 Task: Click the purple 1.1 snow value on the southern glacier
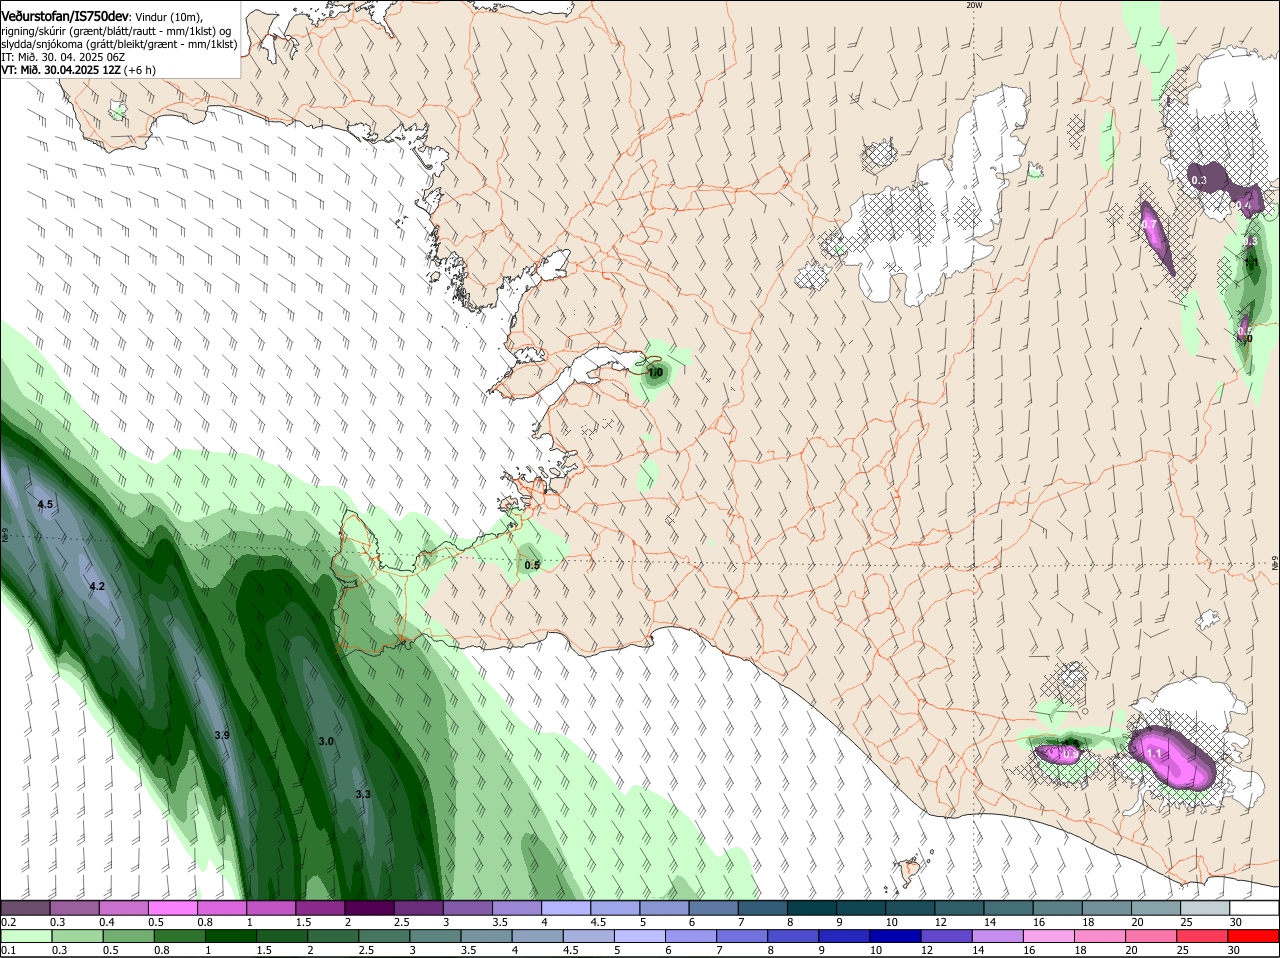1154,753
